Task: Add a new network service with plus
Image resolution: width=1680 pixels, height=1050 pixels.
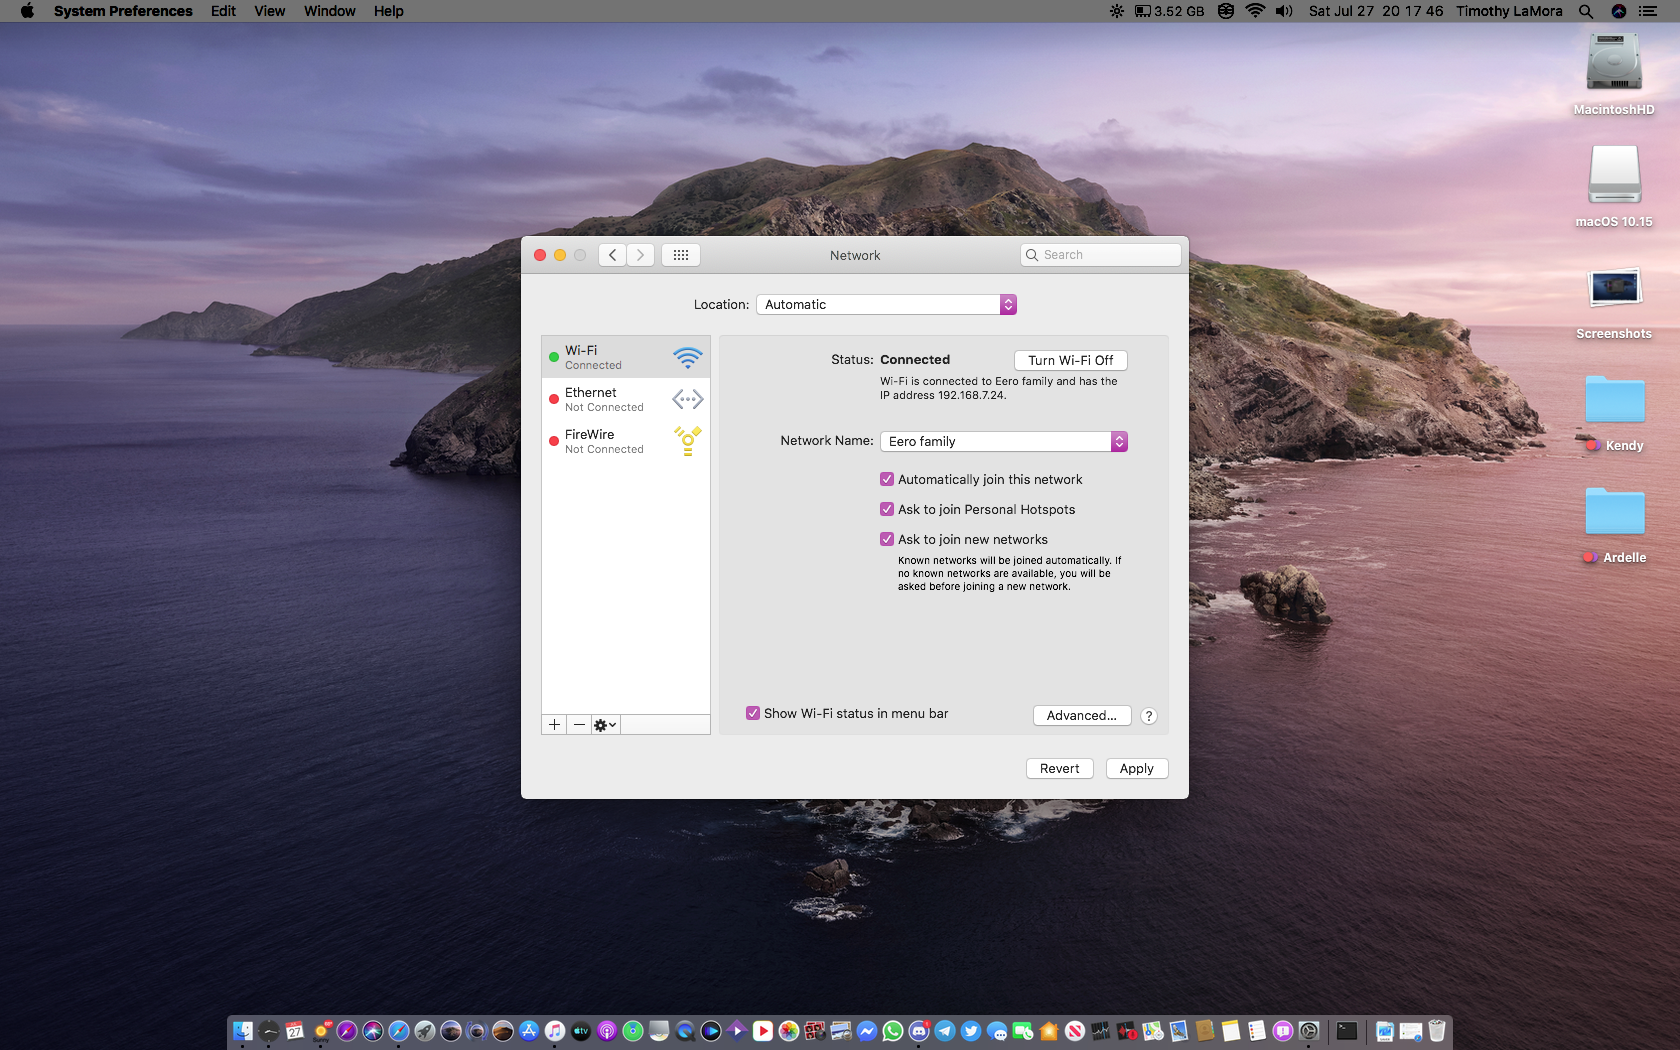Action: 554,725
